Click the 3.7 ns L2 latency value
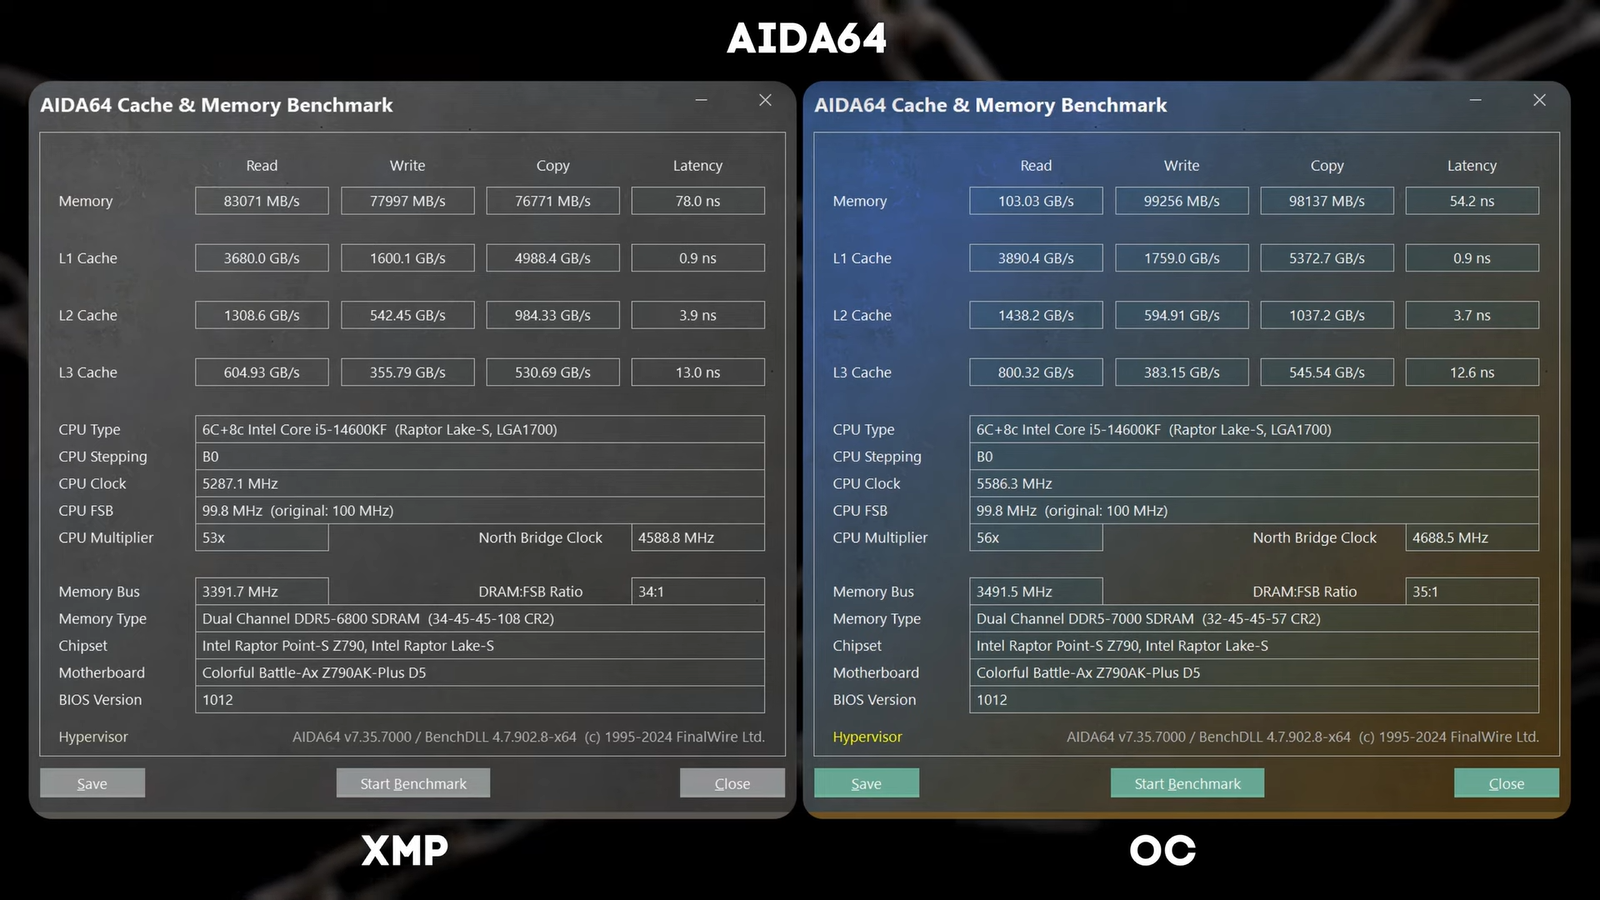 [1472, 315]
